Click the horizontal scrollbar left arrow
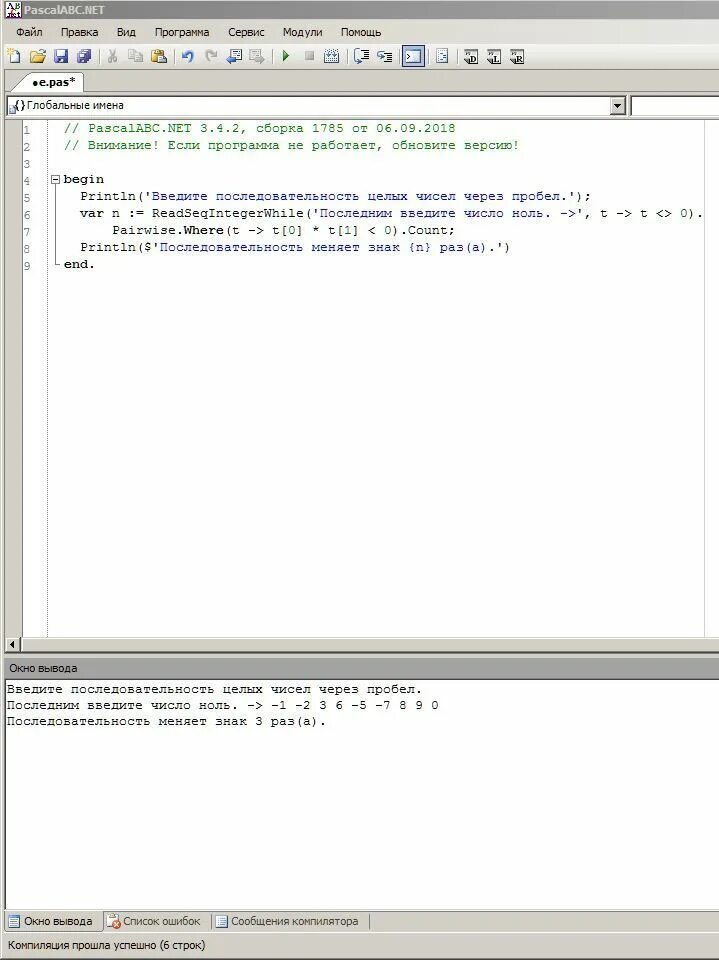 click(12, 644)
